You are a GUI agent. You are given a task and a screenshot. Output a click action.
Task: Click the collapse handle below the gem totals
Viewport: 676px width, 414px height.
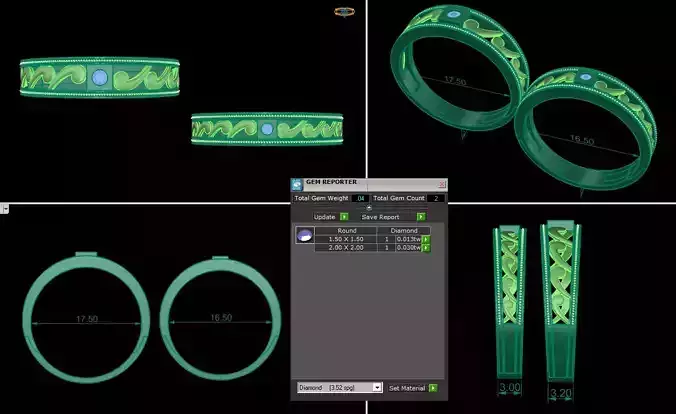pyautogui.click(x=369, y=207)
